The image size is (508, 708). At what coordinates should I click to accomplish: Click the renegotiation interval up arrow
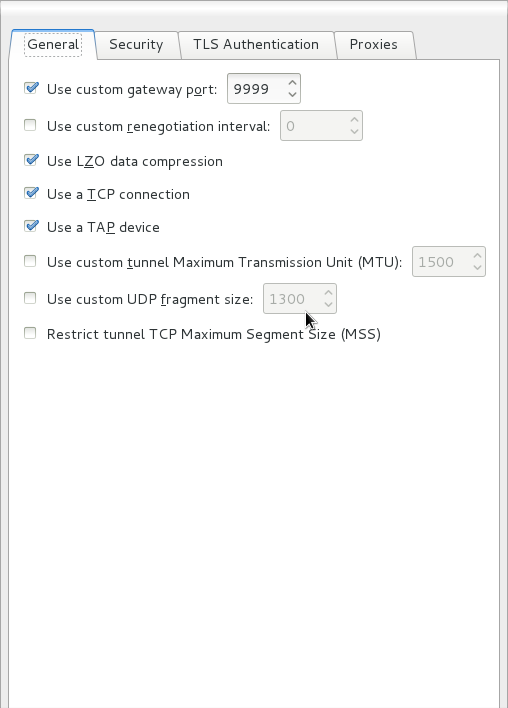(x=354, y=120)
